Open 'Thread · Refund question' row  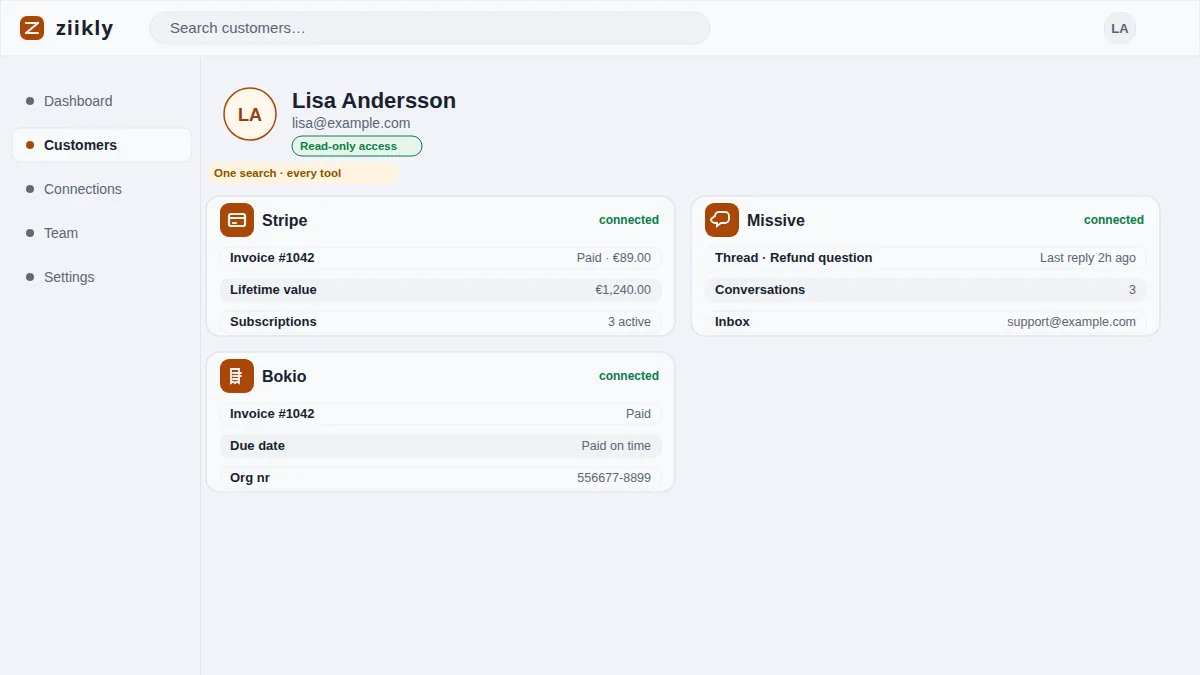pyautogui.click(x=925, y=258)
